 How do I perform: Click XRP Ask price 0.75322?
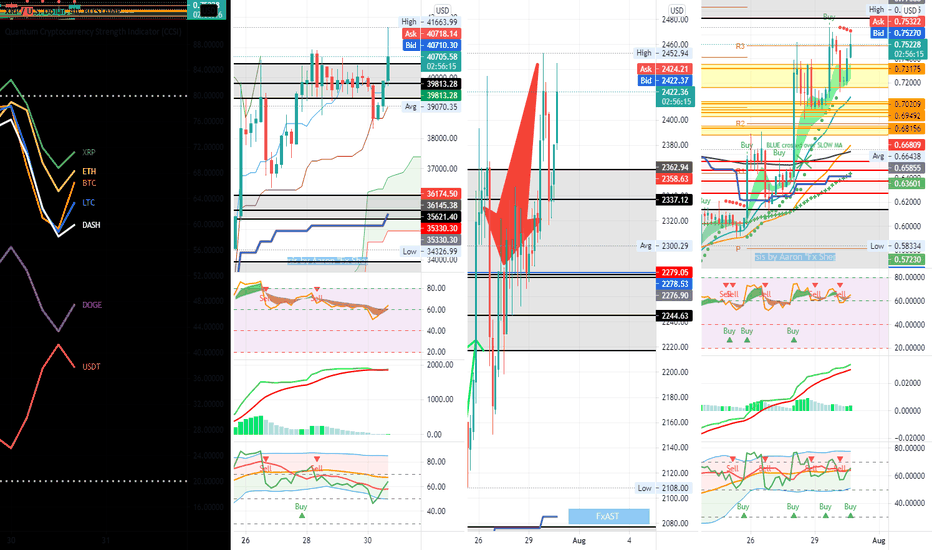(898, 22)
